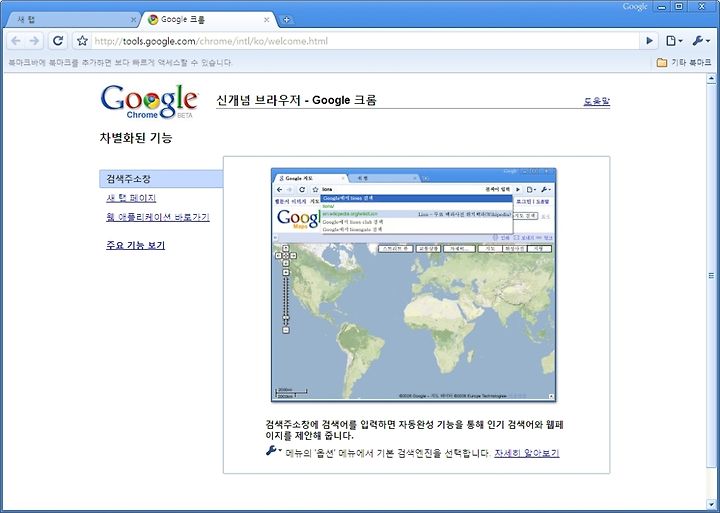Click the '주요 기능 보기' link

(135, 245)
